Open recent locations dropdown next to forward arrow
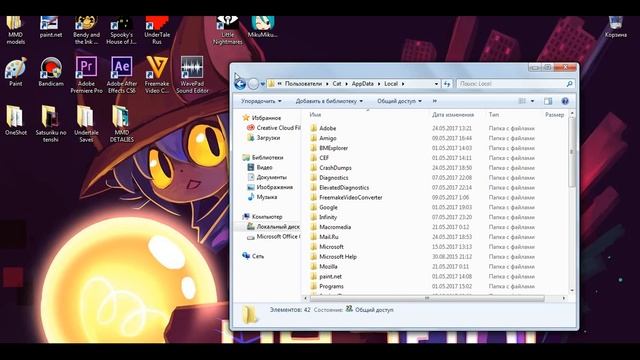This screenshot has height=360, width=640. (262, 84)
